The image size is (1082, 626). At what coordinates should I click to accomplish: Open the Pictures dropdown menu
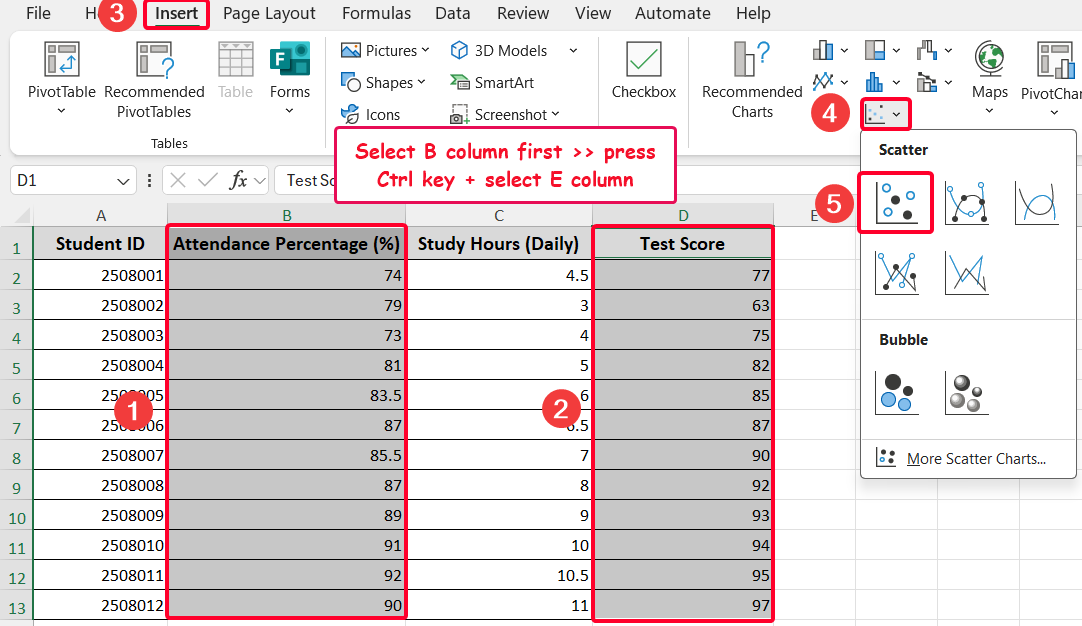(384, 51)
